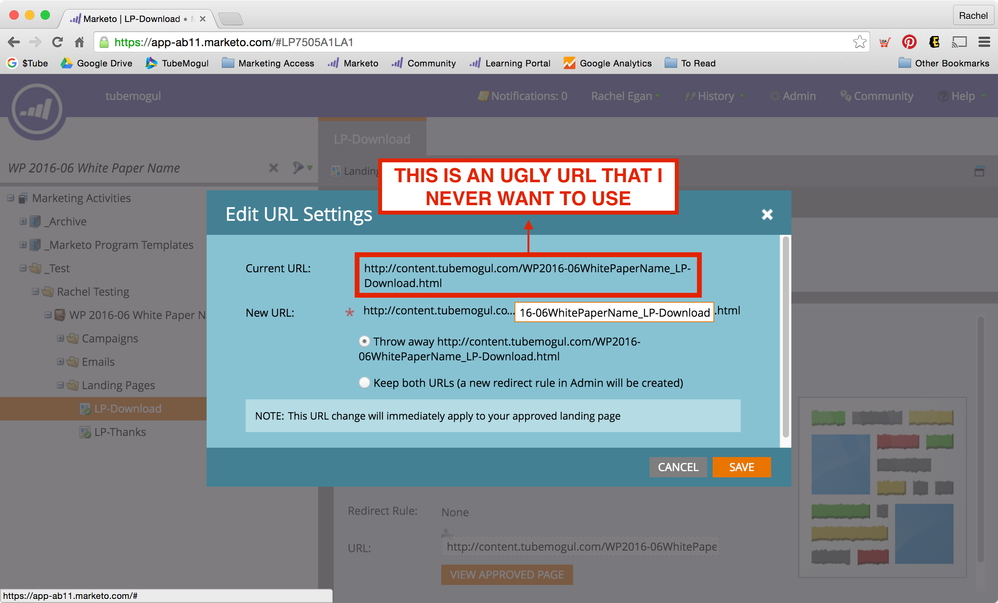Collapse the Marketing Activities tree node
Viewport: 998px width, 603px height.
11,198
